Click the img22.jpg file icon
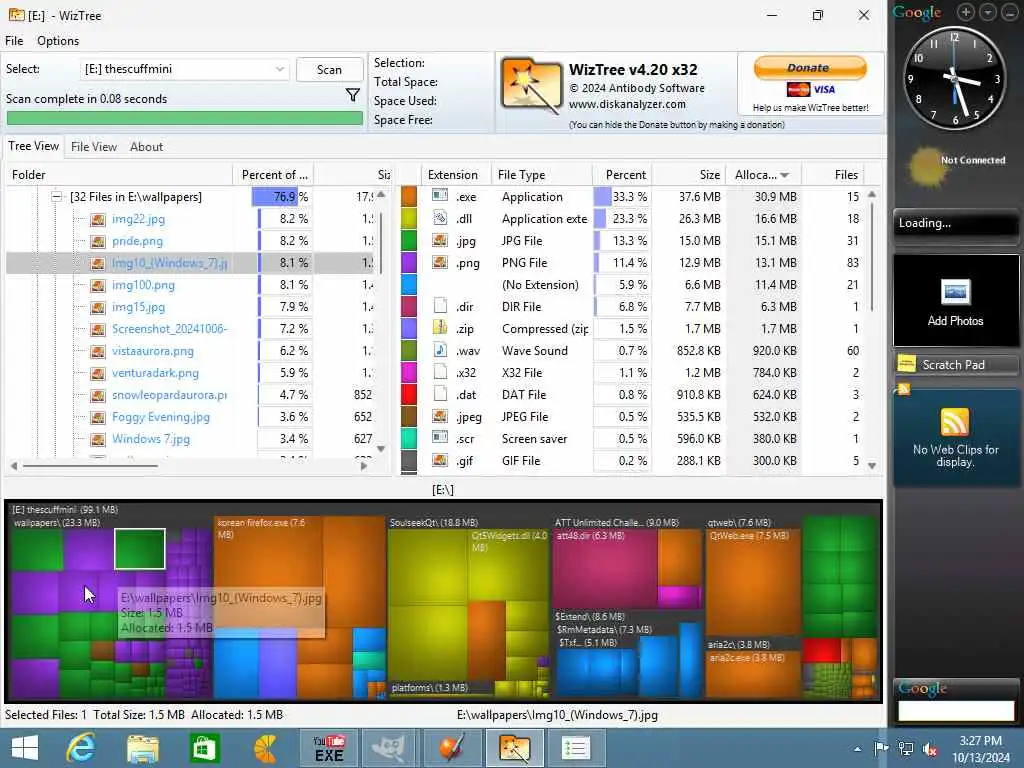Viewport: 1024px width, 768px height. [98, 219]
